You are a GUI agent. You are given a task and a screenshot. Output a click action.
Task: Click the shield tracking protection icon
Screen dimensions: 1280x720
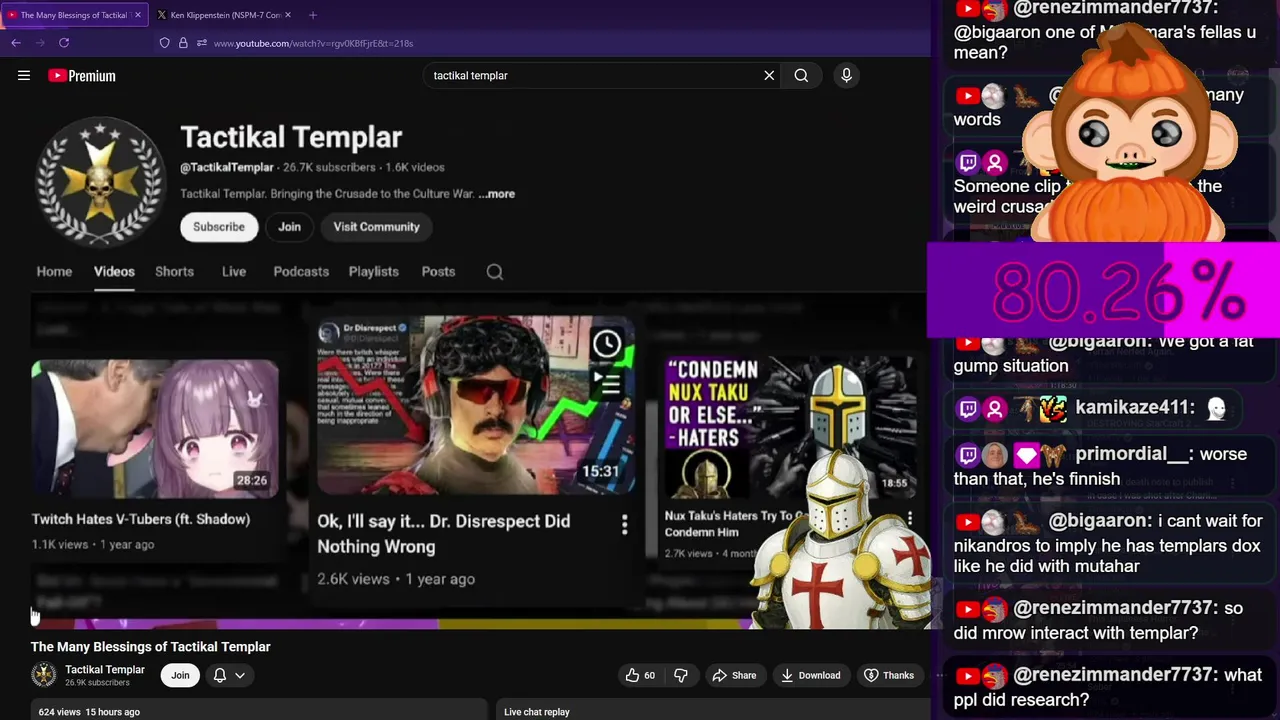pos(165,43)
